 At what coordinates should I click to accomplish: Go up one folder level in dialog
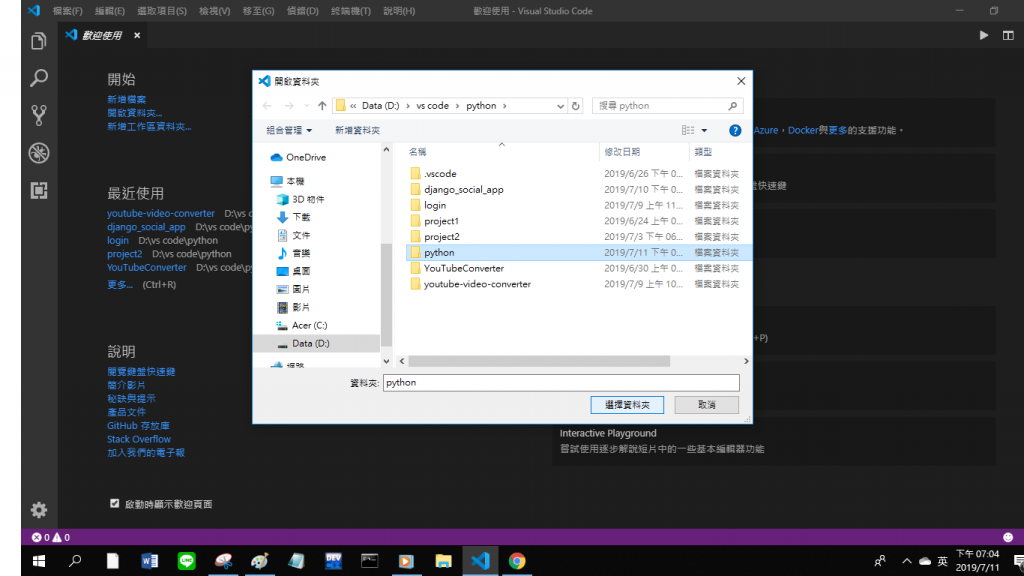(x=322, y=106)
